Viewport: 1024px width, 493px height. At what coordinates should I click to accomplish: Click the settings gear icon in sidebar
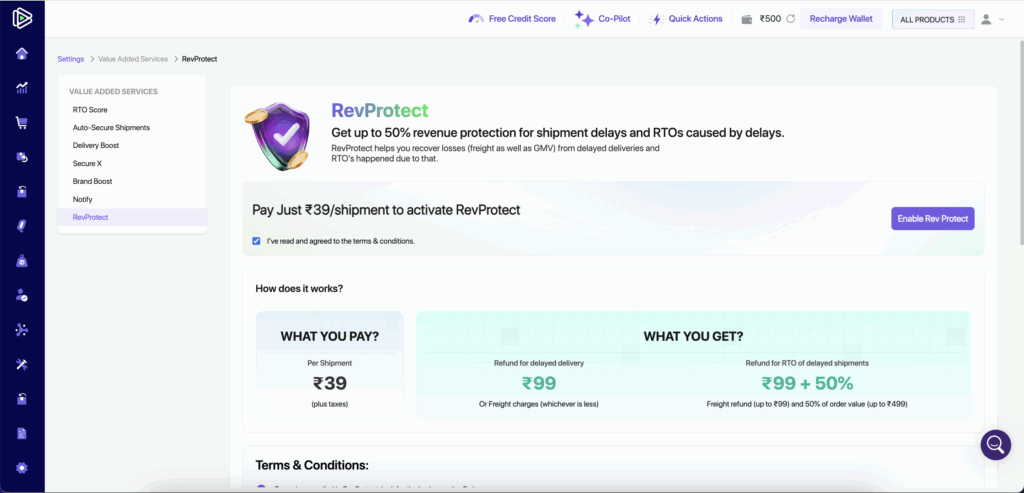(22, 467)
